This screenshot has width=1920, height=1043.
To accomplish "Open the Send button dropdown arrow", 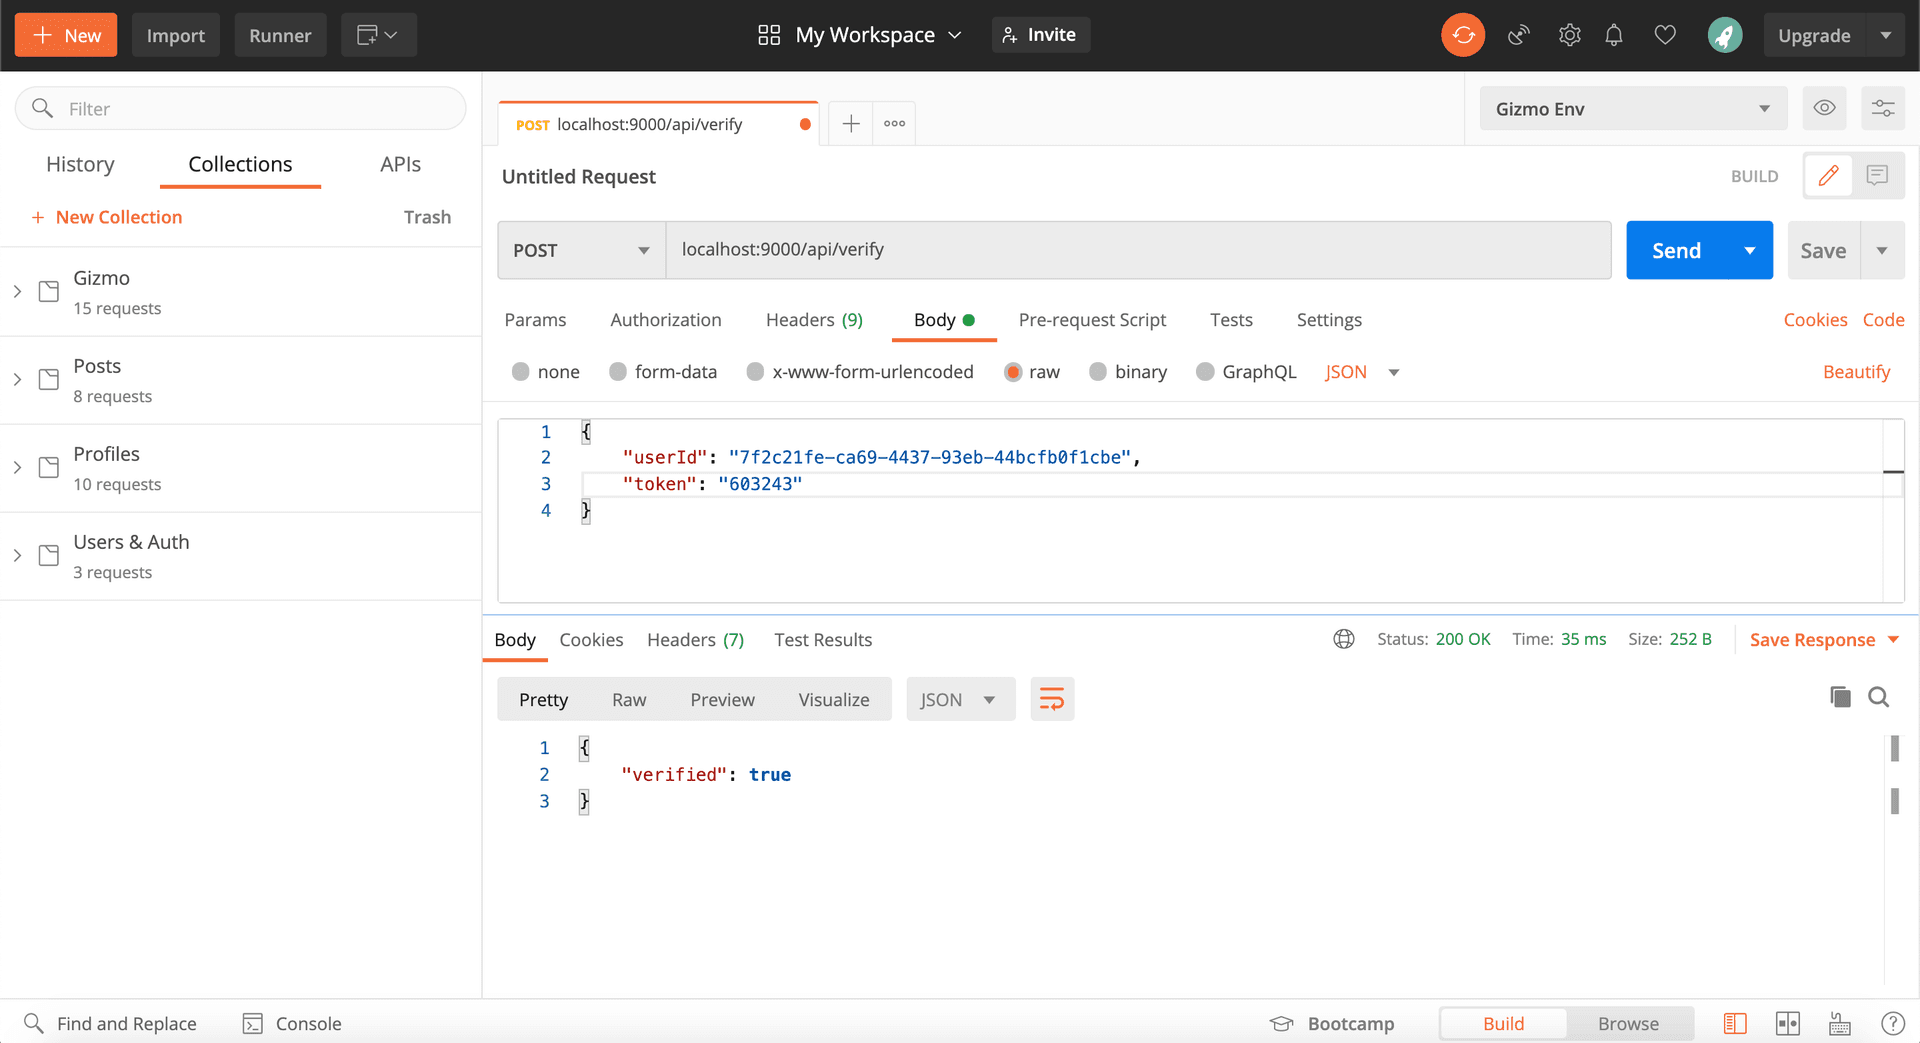I will point(1750,250).
